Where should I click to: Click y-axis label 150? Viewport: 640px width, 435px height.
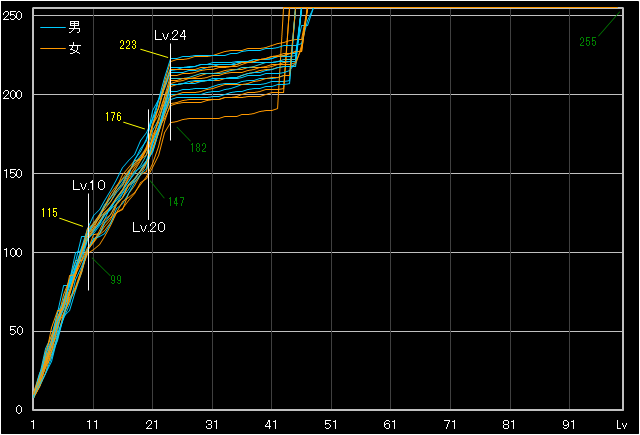click(x=12, y=174)
